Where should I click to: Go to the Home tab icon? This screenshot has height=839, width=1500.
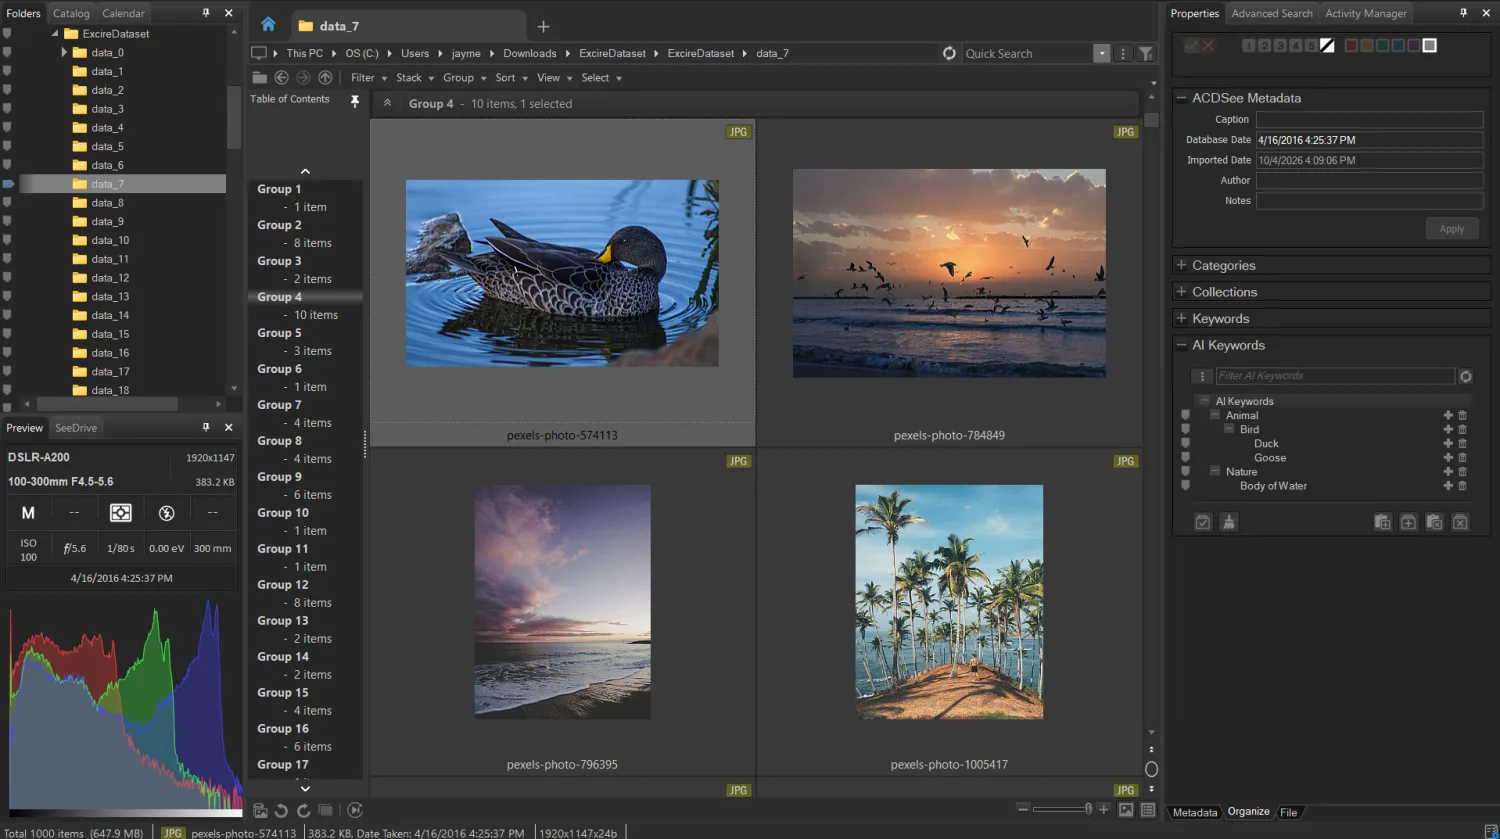pyautogui.click(x=268, y=25)
